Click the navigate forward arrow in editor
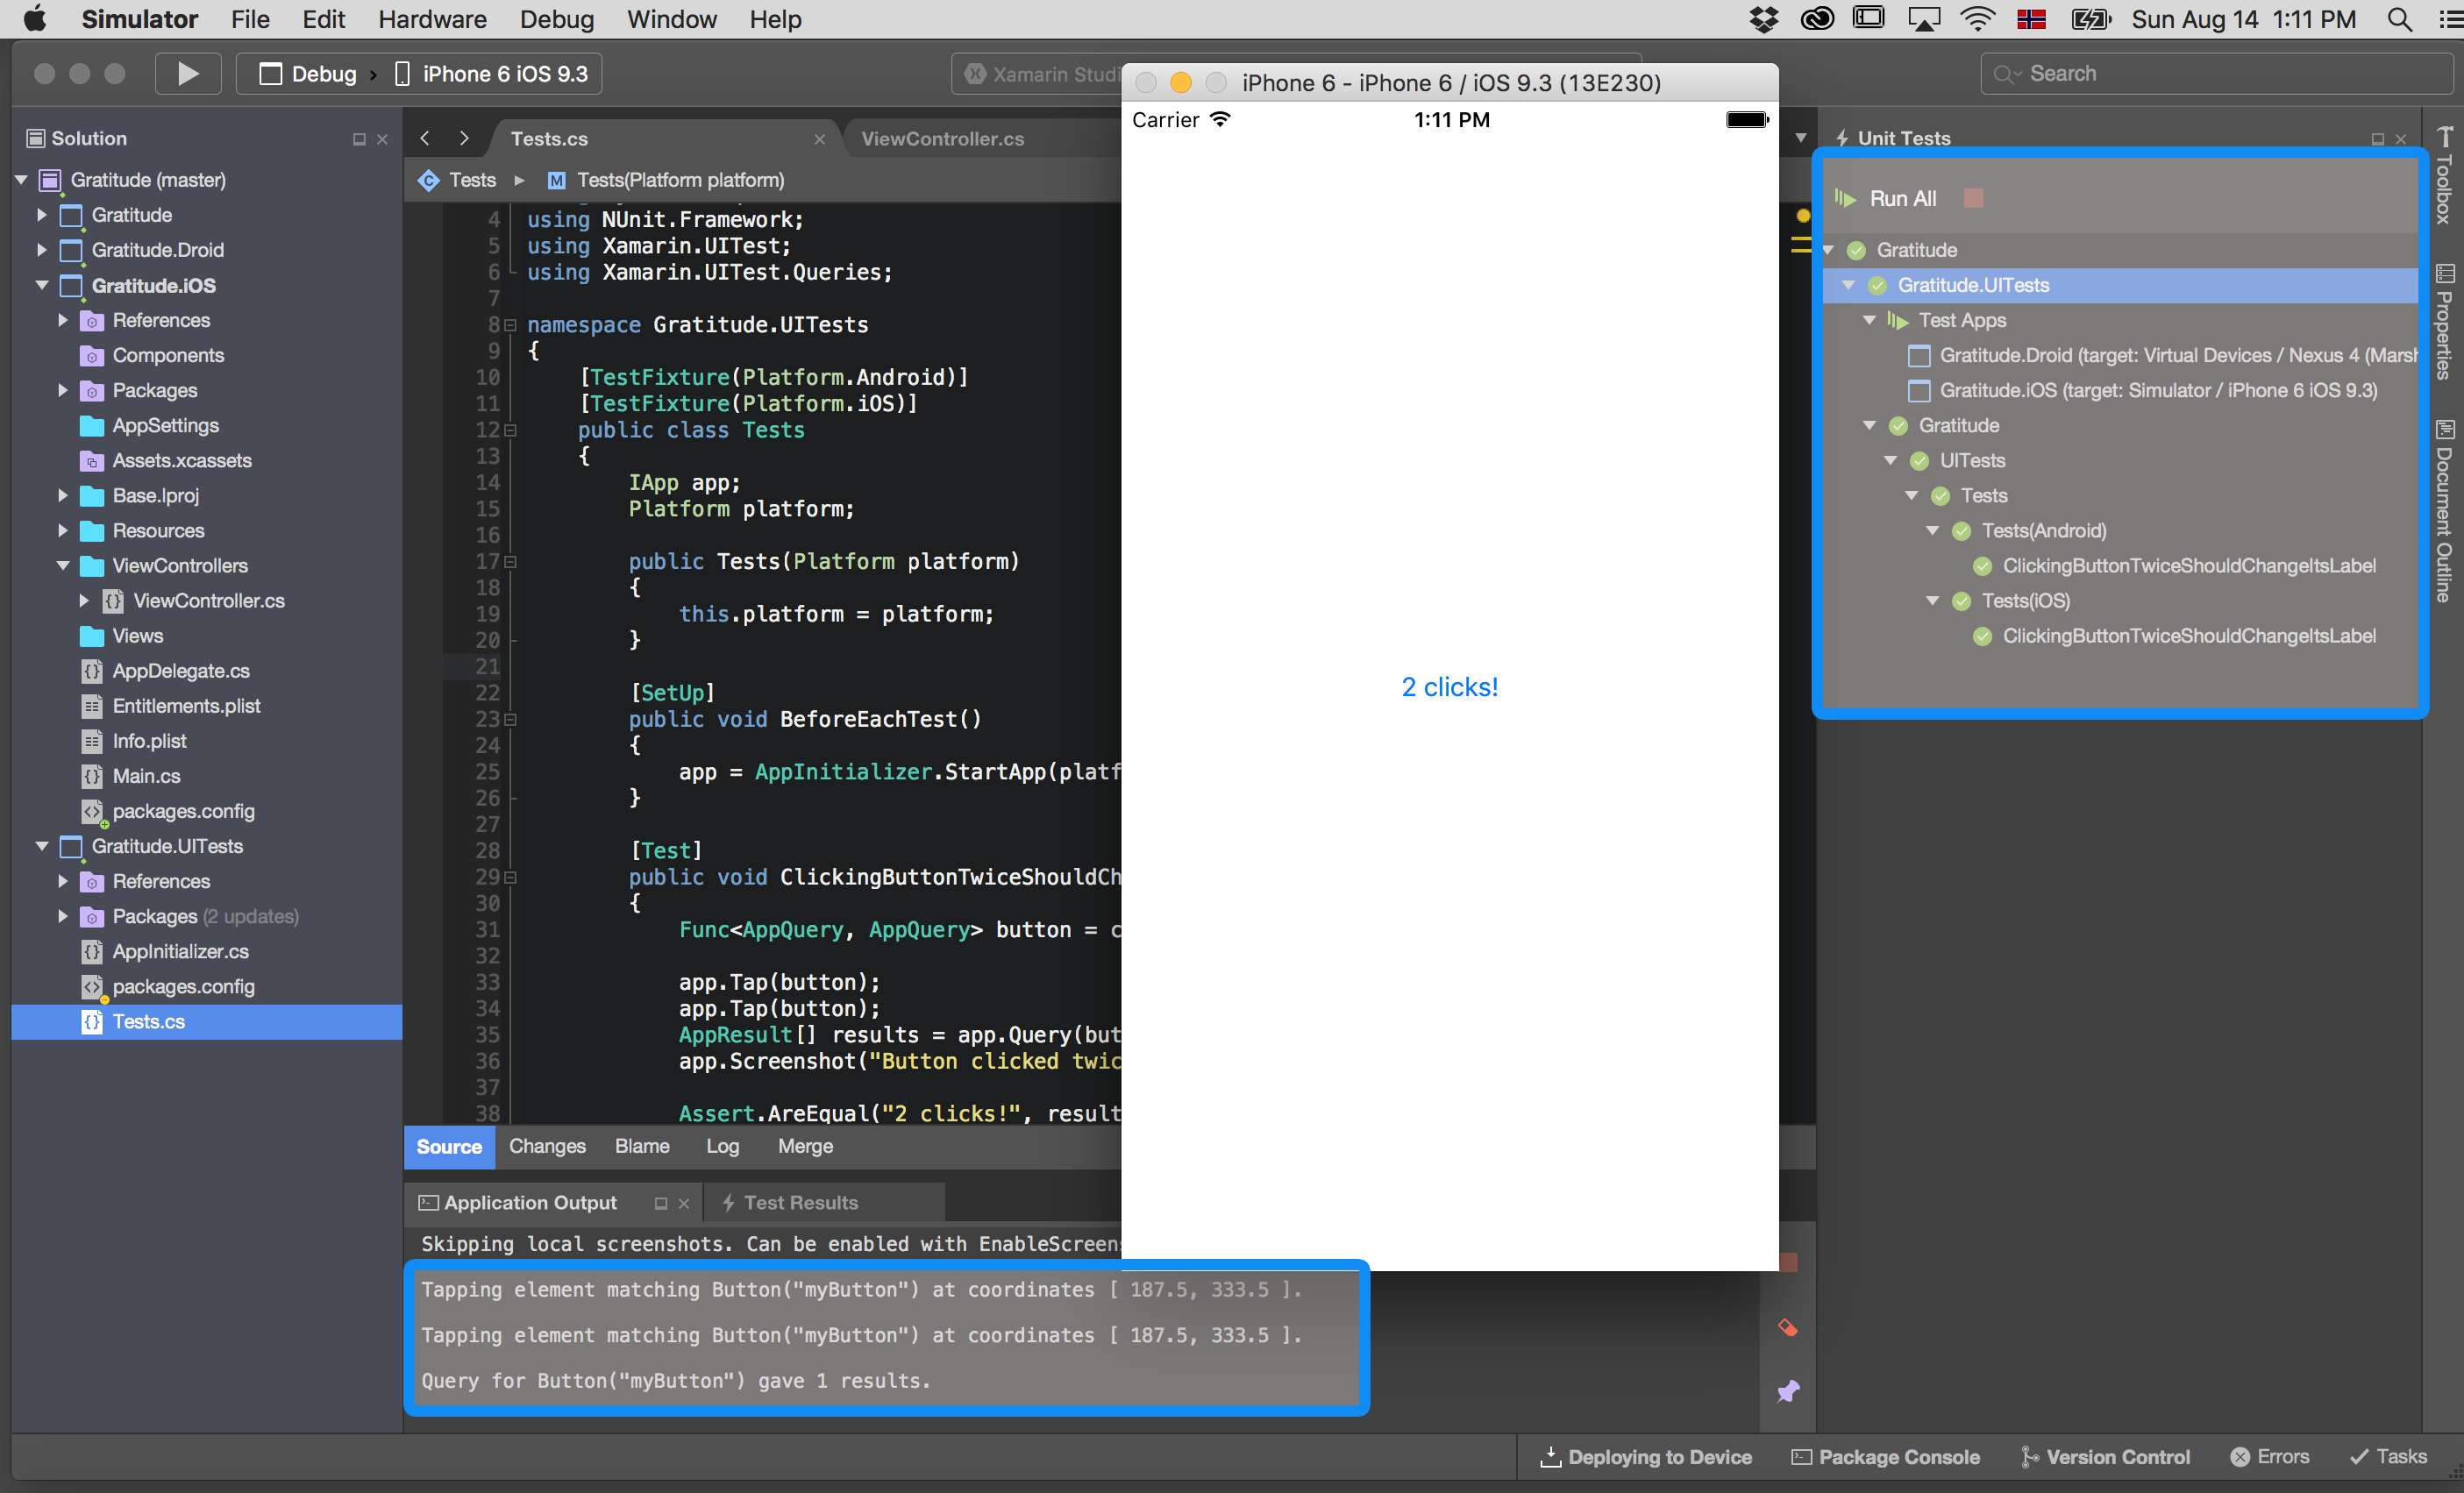This screenshot has width=2464, height=1493. [x=464, y=138]
